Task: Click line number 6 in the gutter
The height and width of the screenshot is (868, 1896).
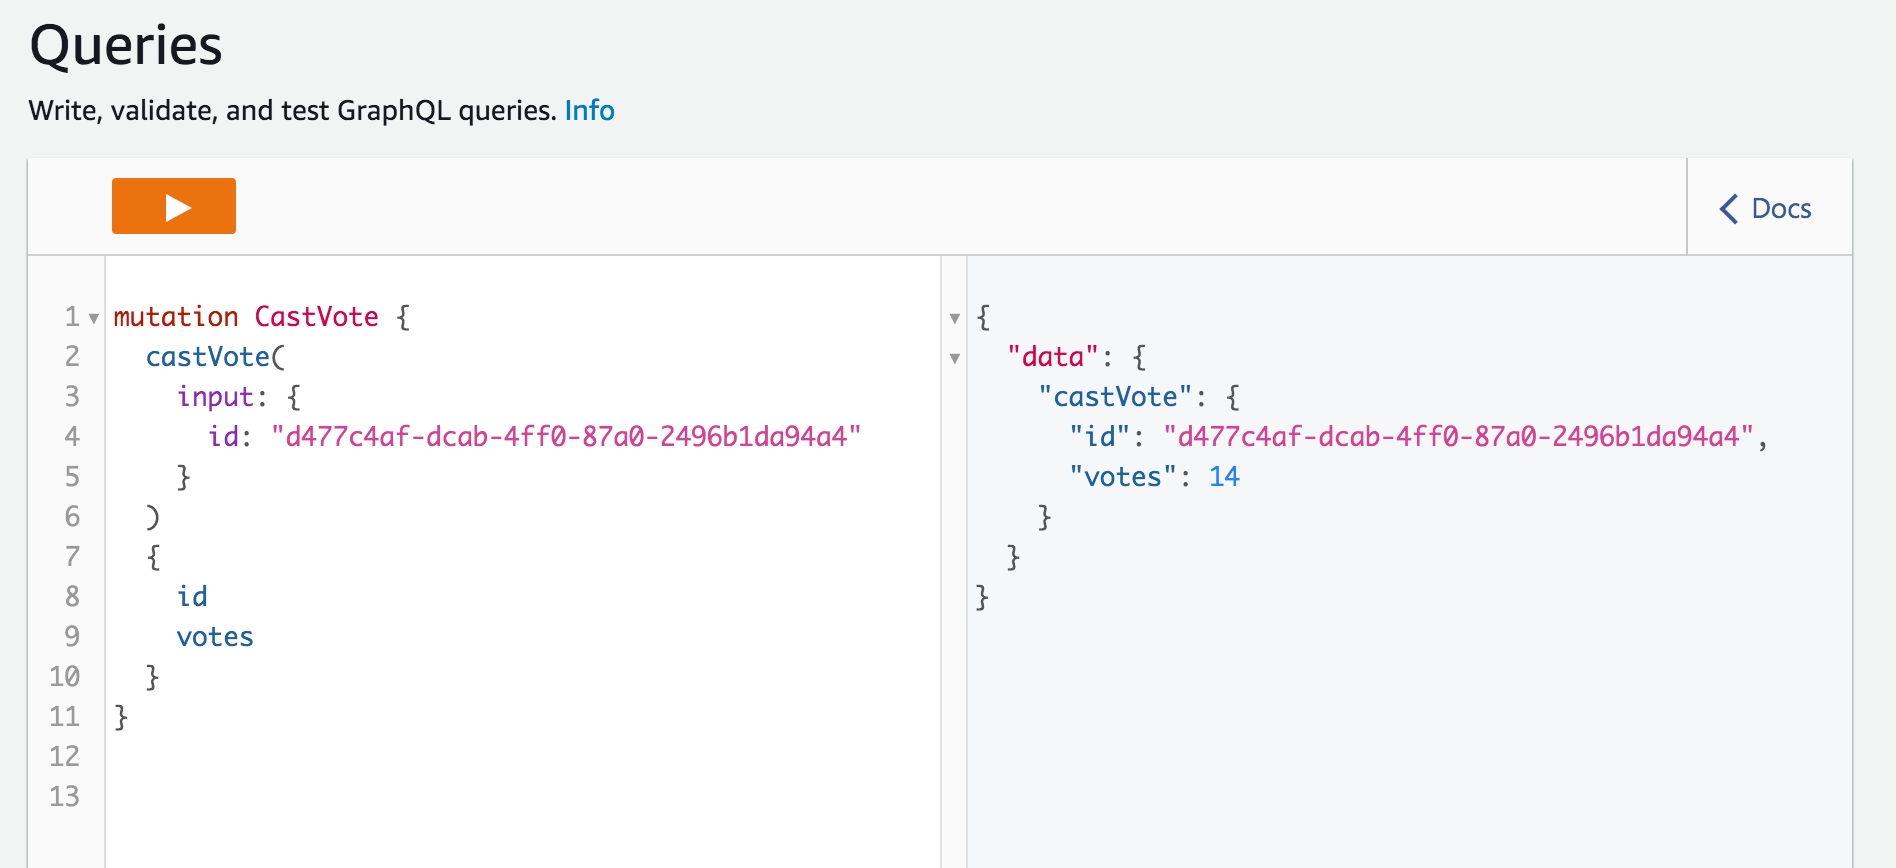Action: (x=72, y=517)
